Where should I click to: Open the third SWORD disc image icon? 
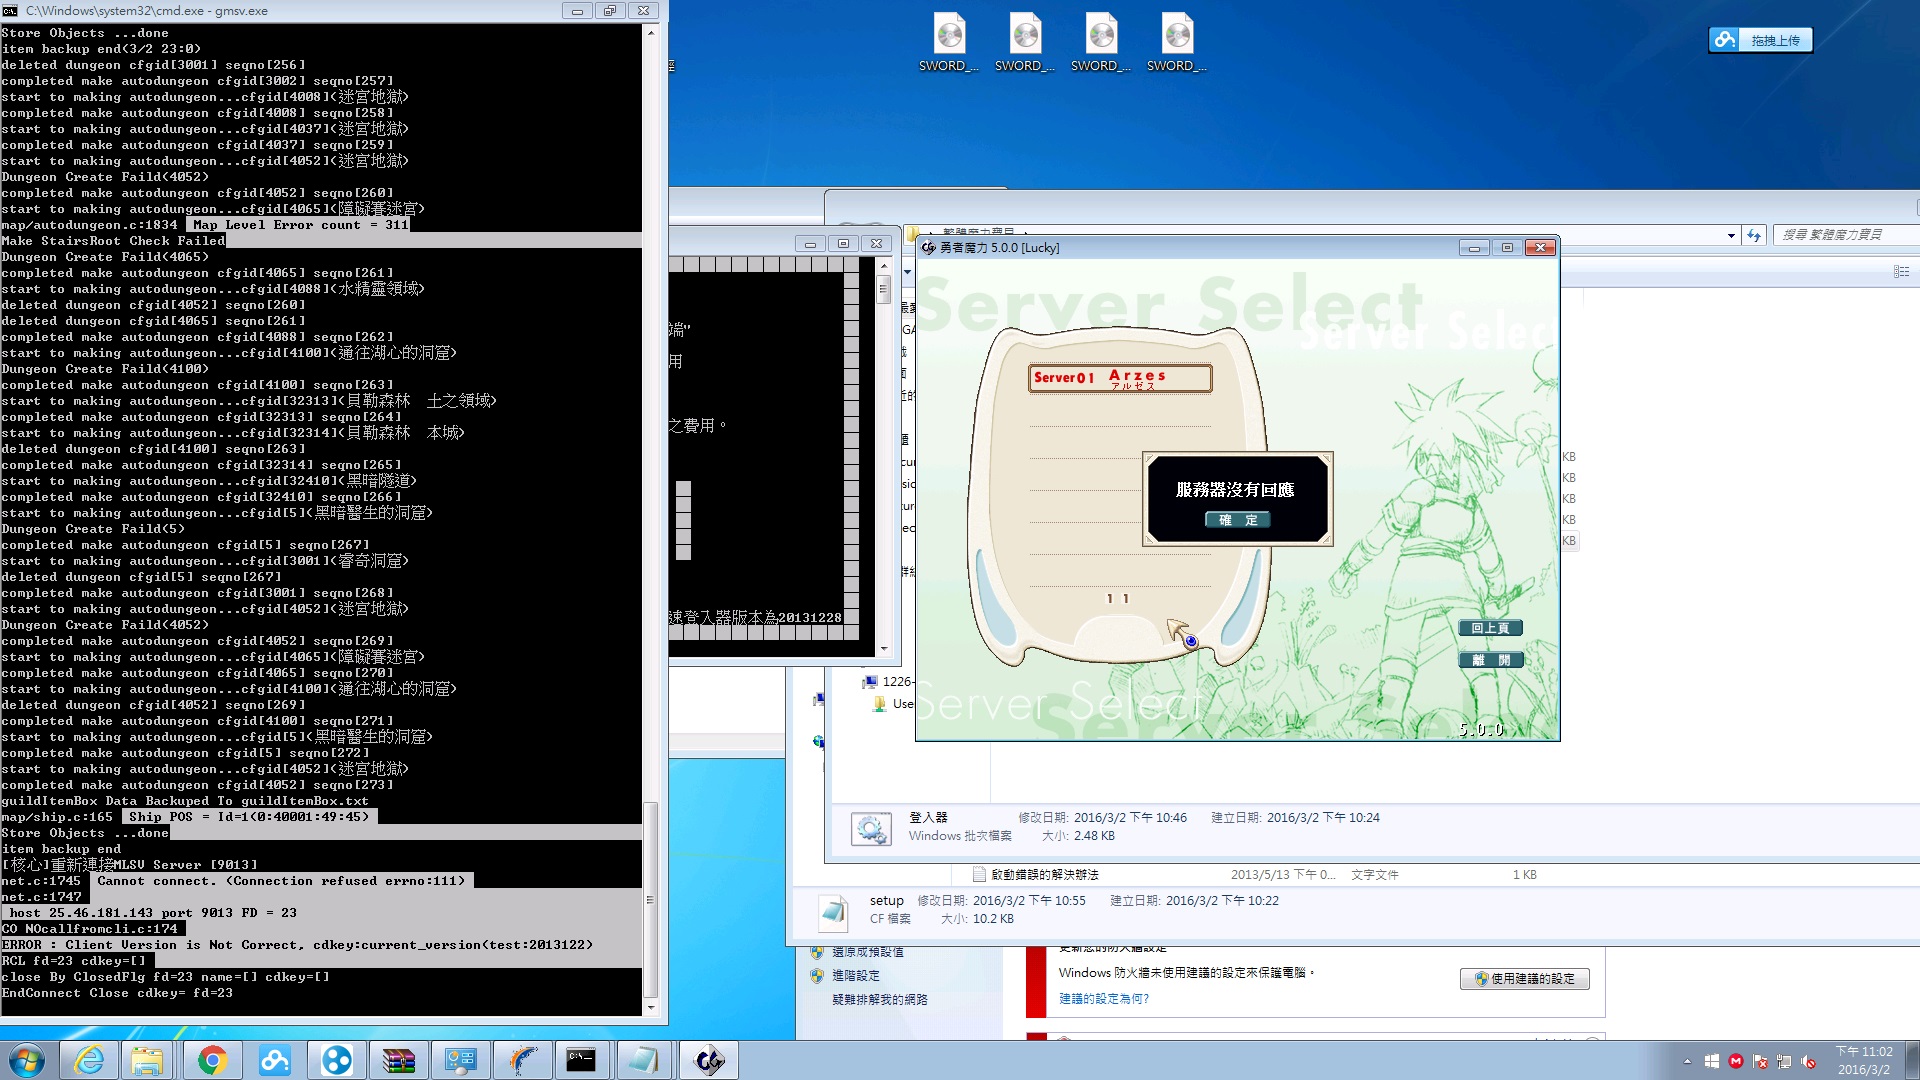pyautogui.click(x=1101, y=42)
